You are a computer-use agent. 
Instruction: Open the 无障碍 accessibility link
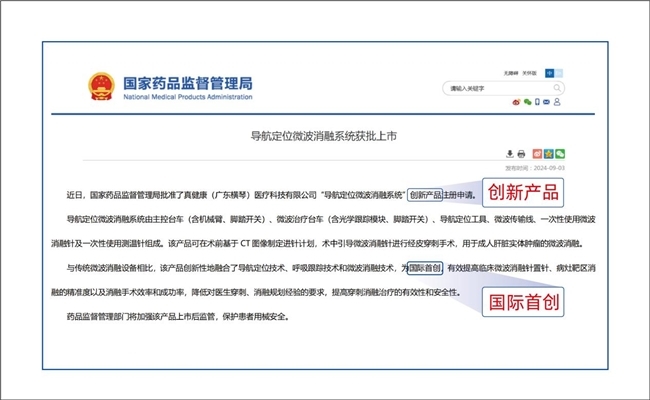511,73
